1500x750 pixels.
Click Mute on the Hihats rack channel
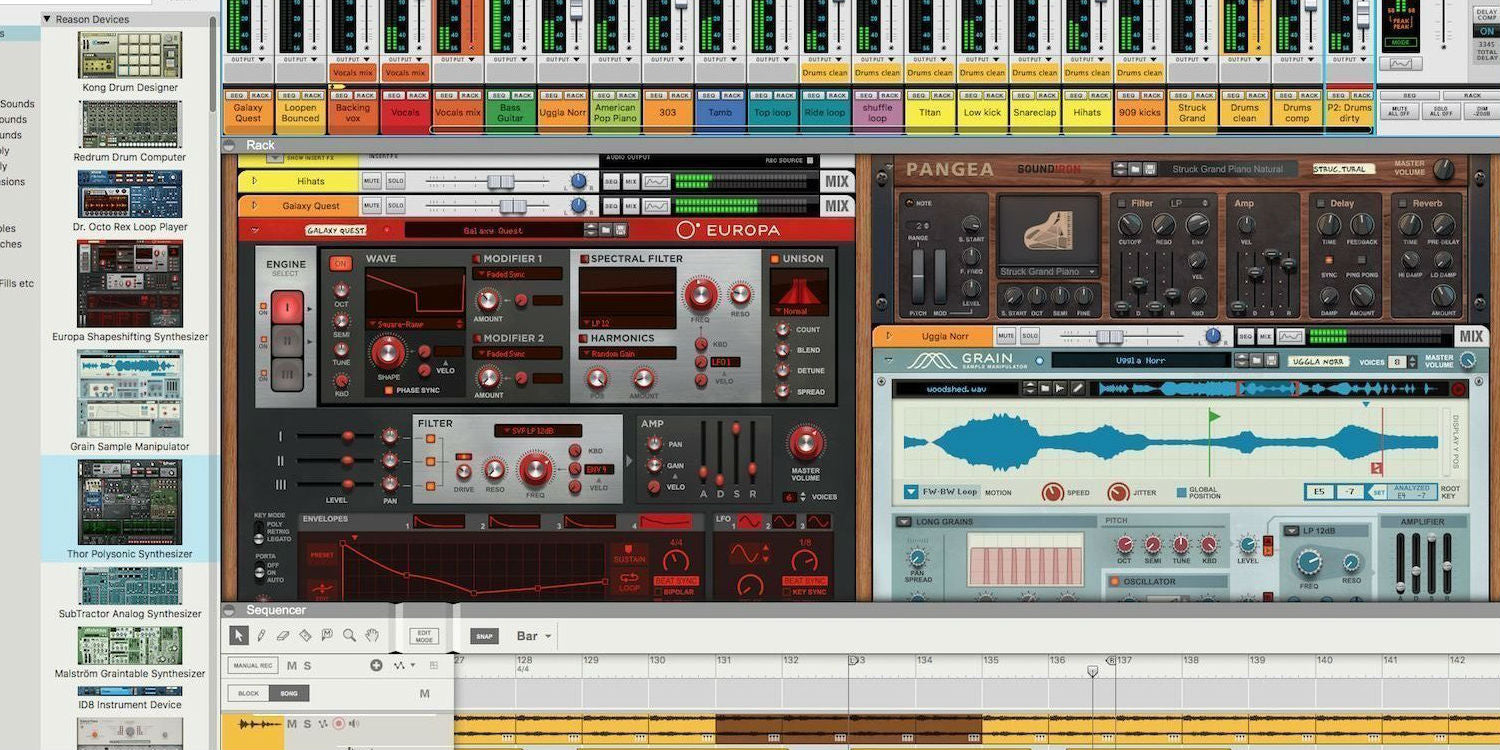[x=372, y=182]
